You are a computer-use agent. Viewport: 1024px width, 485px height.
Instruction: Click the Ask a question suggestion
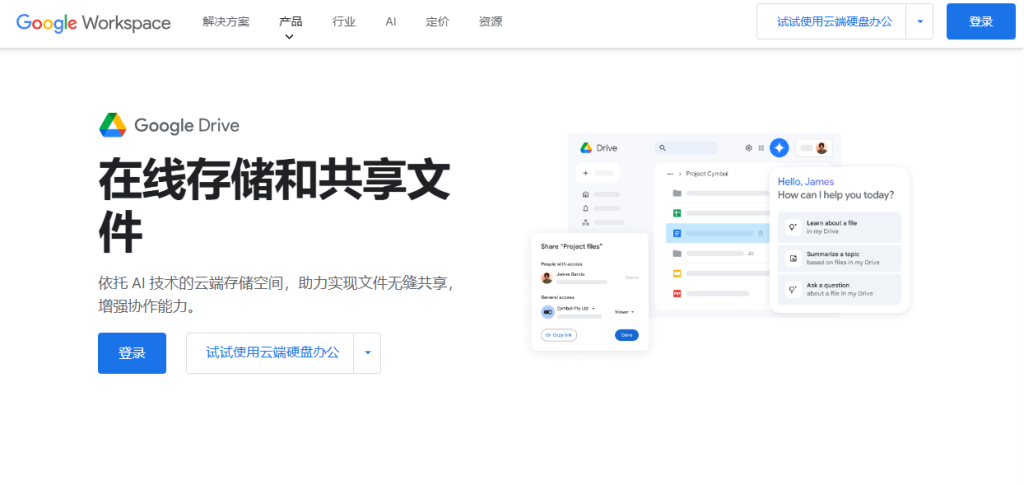click(839, 289)
